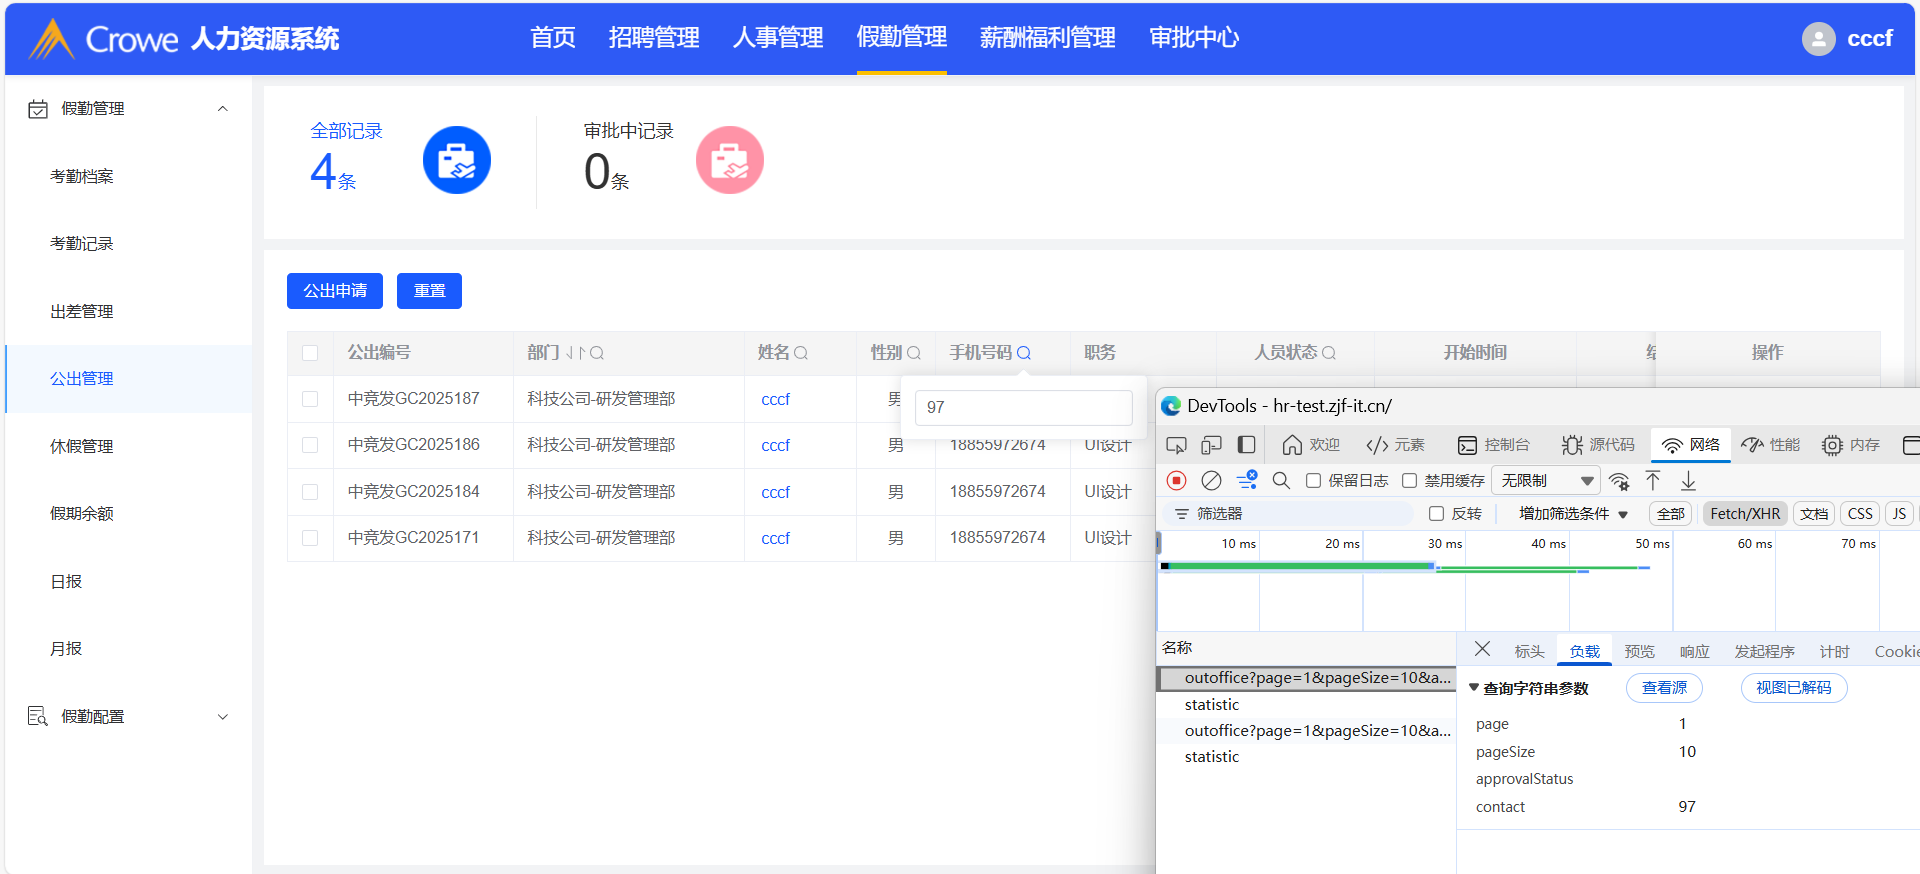
Task: Open the 无限制 throttling dropdown
Action: 1546,481
